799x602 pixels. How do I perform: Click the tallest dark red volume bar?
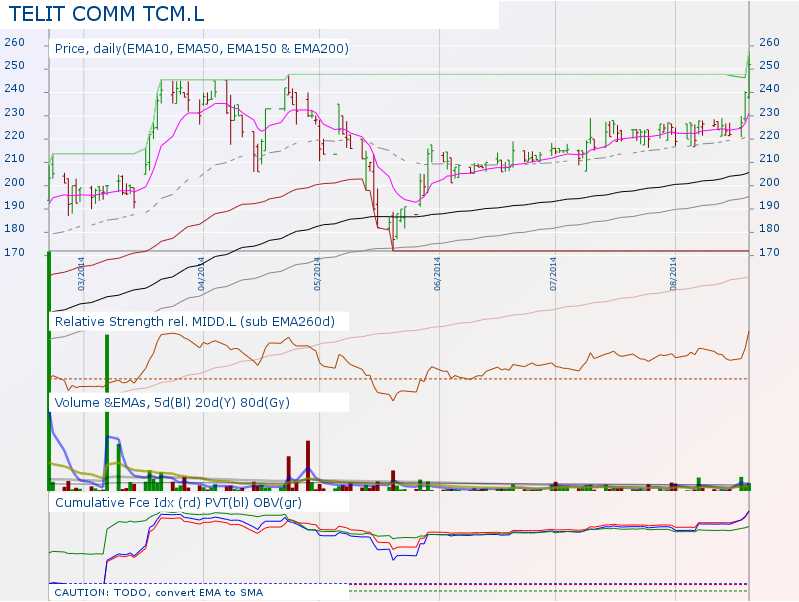tap(308, 465)
